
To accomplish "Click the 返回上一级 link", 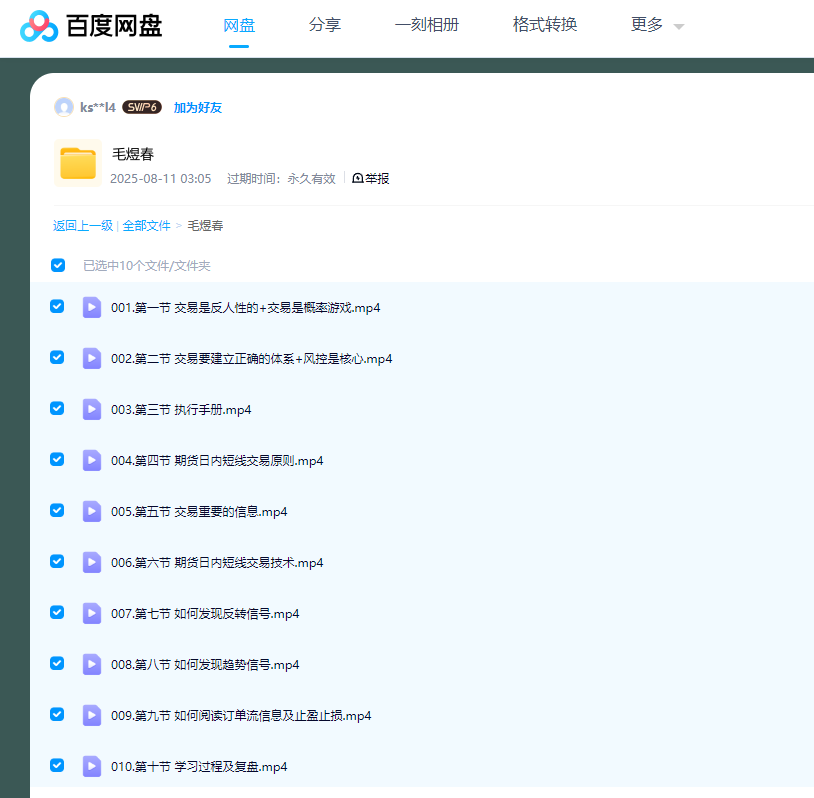I will tap(83, 226).
